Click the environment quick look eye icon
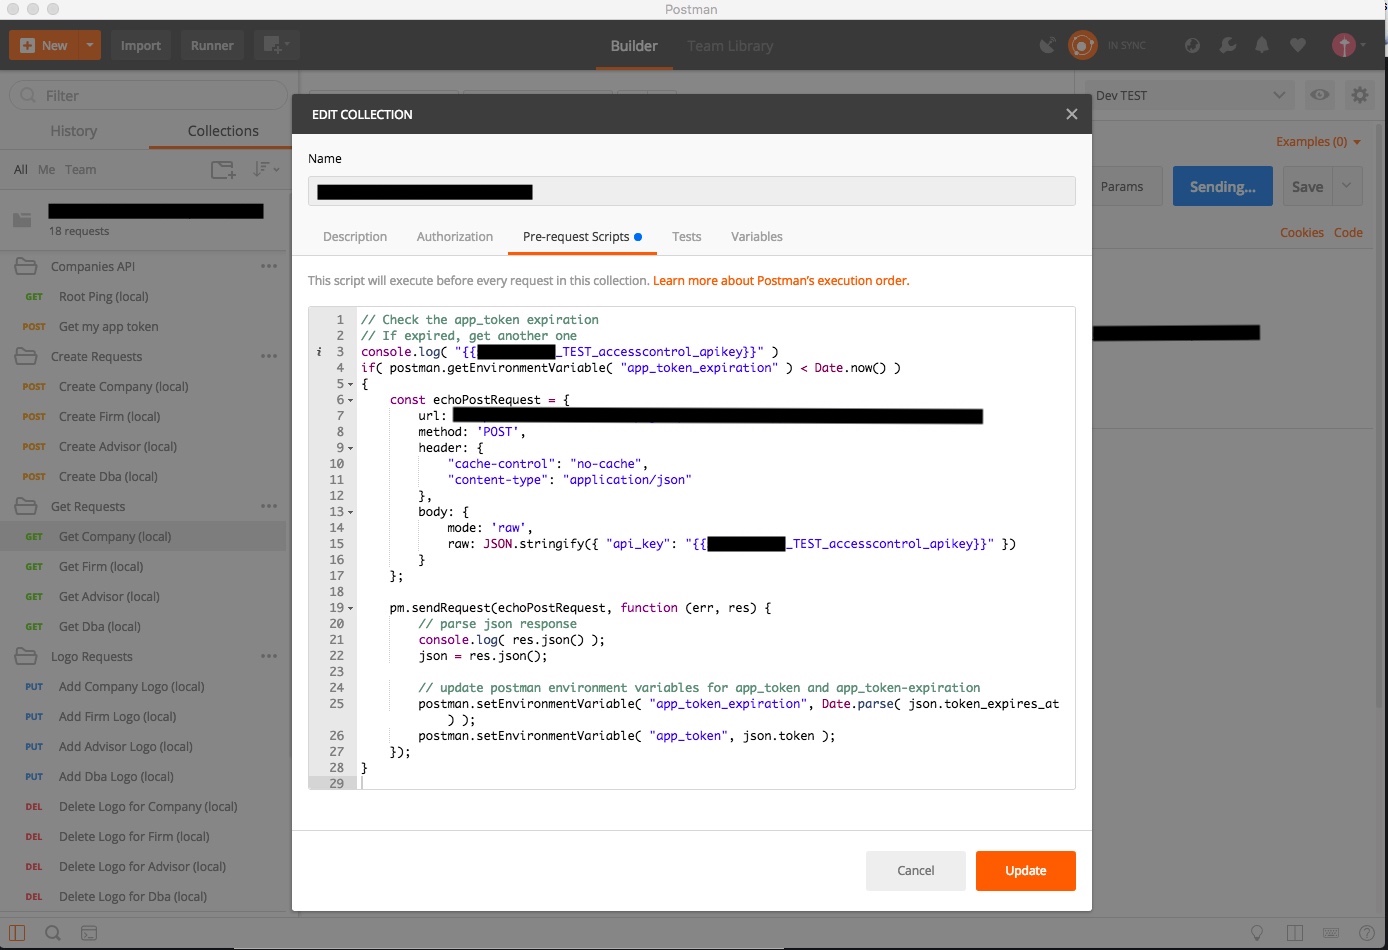 1320,95
